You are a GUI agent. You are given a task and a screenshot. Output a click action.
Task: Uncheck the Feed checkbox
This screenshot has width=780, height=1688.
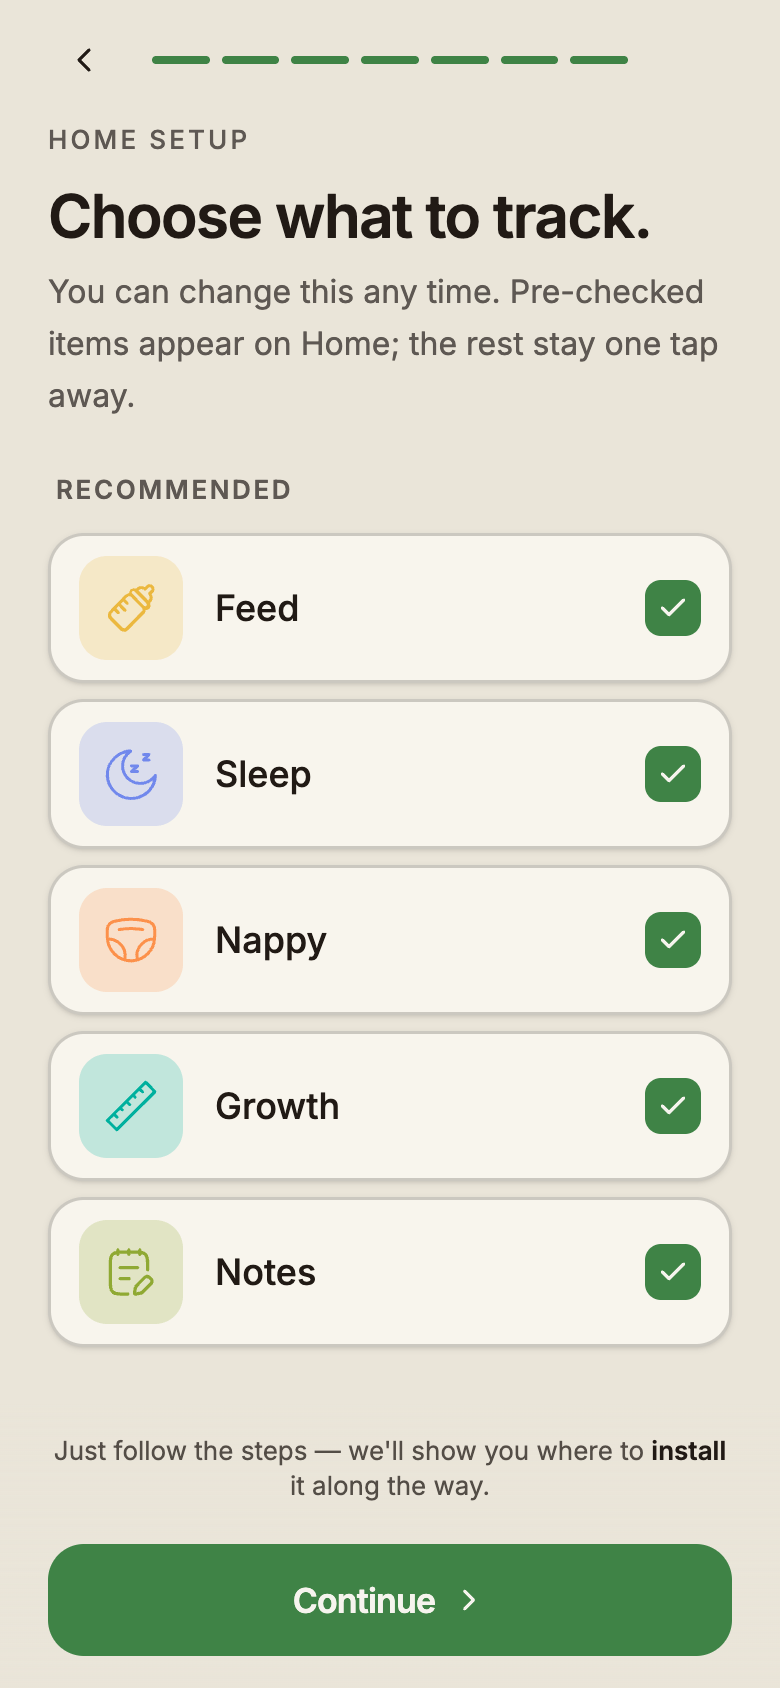pos(673,608)
